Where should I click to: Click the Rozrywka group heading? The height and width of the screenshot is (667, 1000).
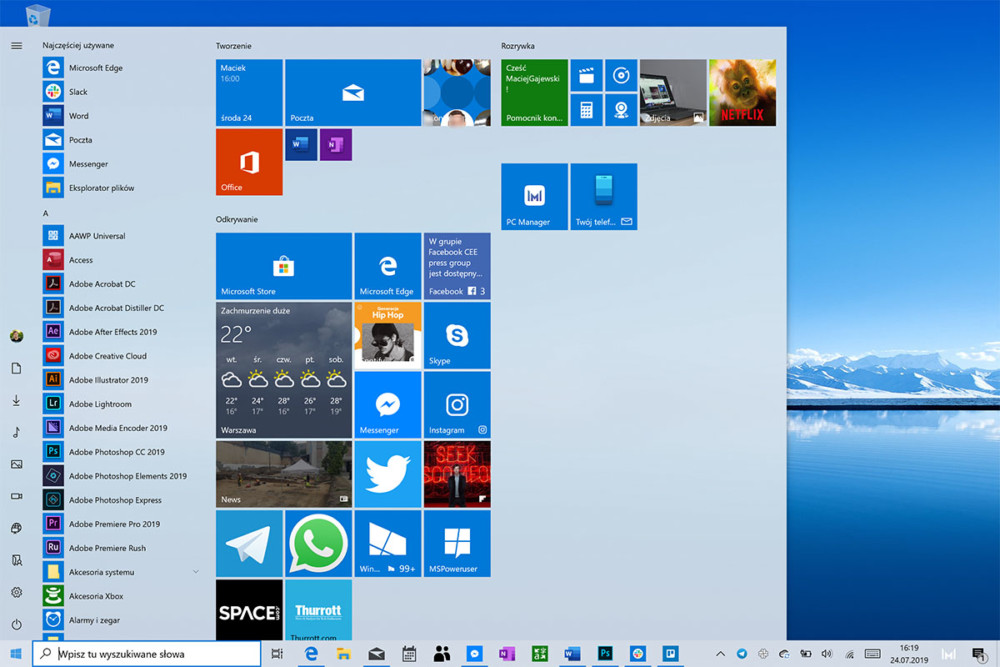(518, 46)
